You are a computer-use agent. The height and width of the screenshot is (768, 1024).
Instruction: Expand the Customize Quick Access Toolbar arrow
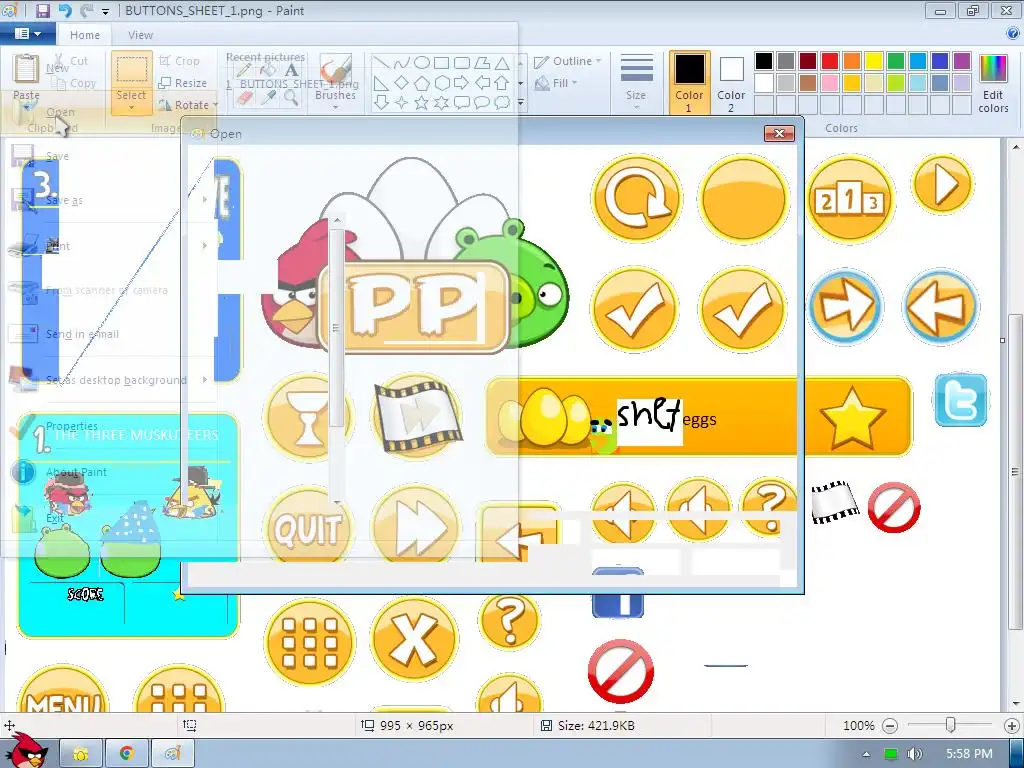(106, 11)
